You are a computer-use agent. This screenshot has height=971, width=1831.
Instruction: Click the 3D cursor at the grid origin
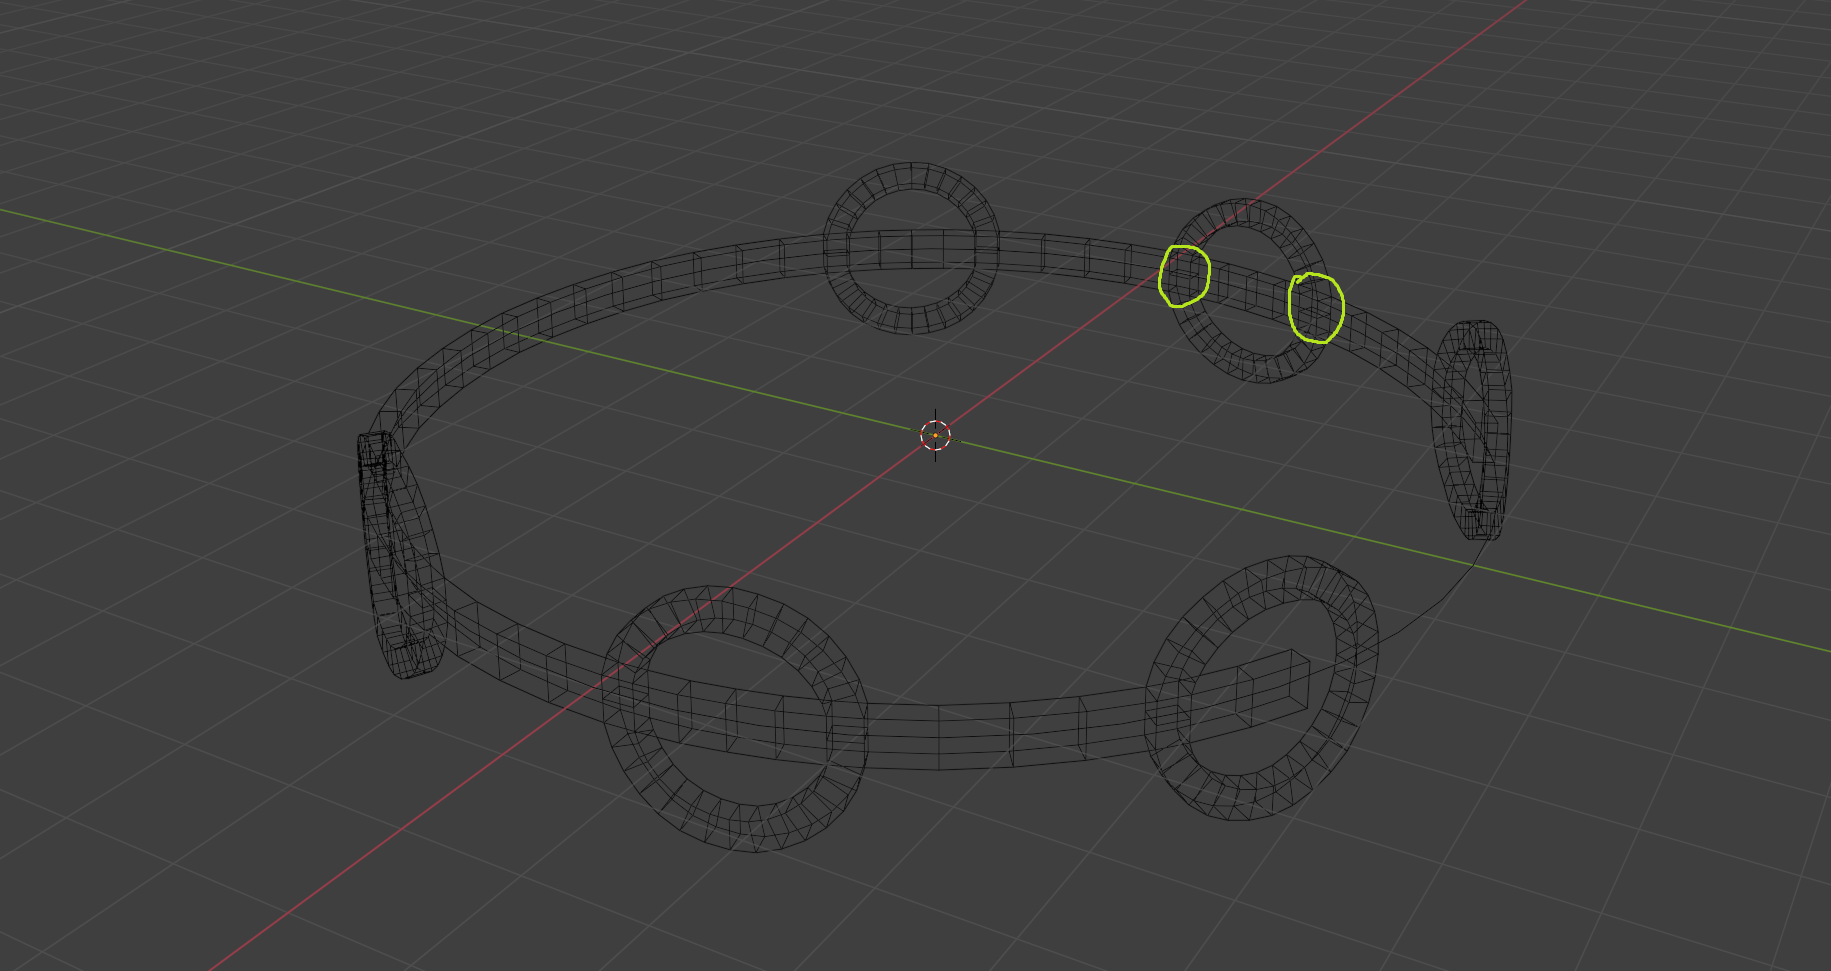tap(935, 435)
